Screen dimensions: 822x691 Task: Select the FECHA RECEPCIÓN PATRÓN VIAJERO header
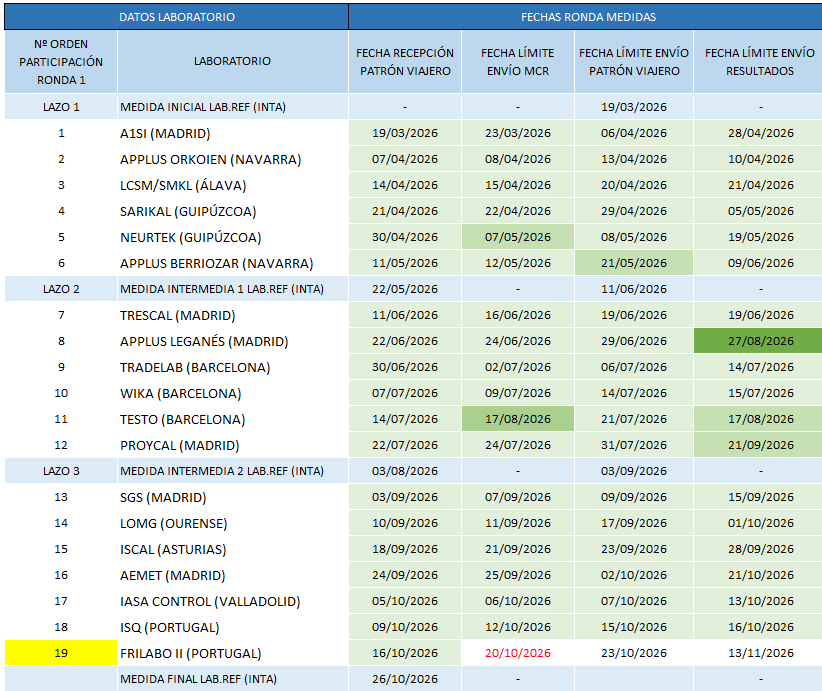[405, 62]
